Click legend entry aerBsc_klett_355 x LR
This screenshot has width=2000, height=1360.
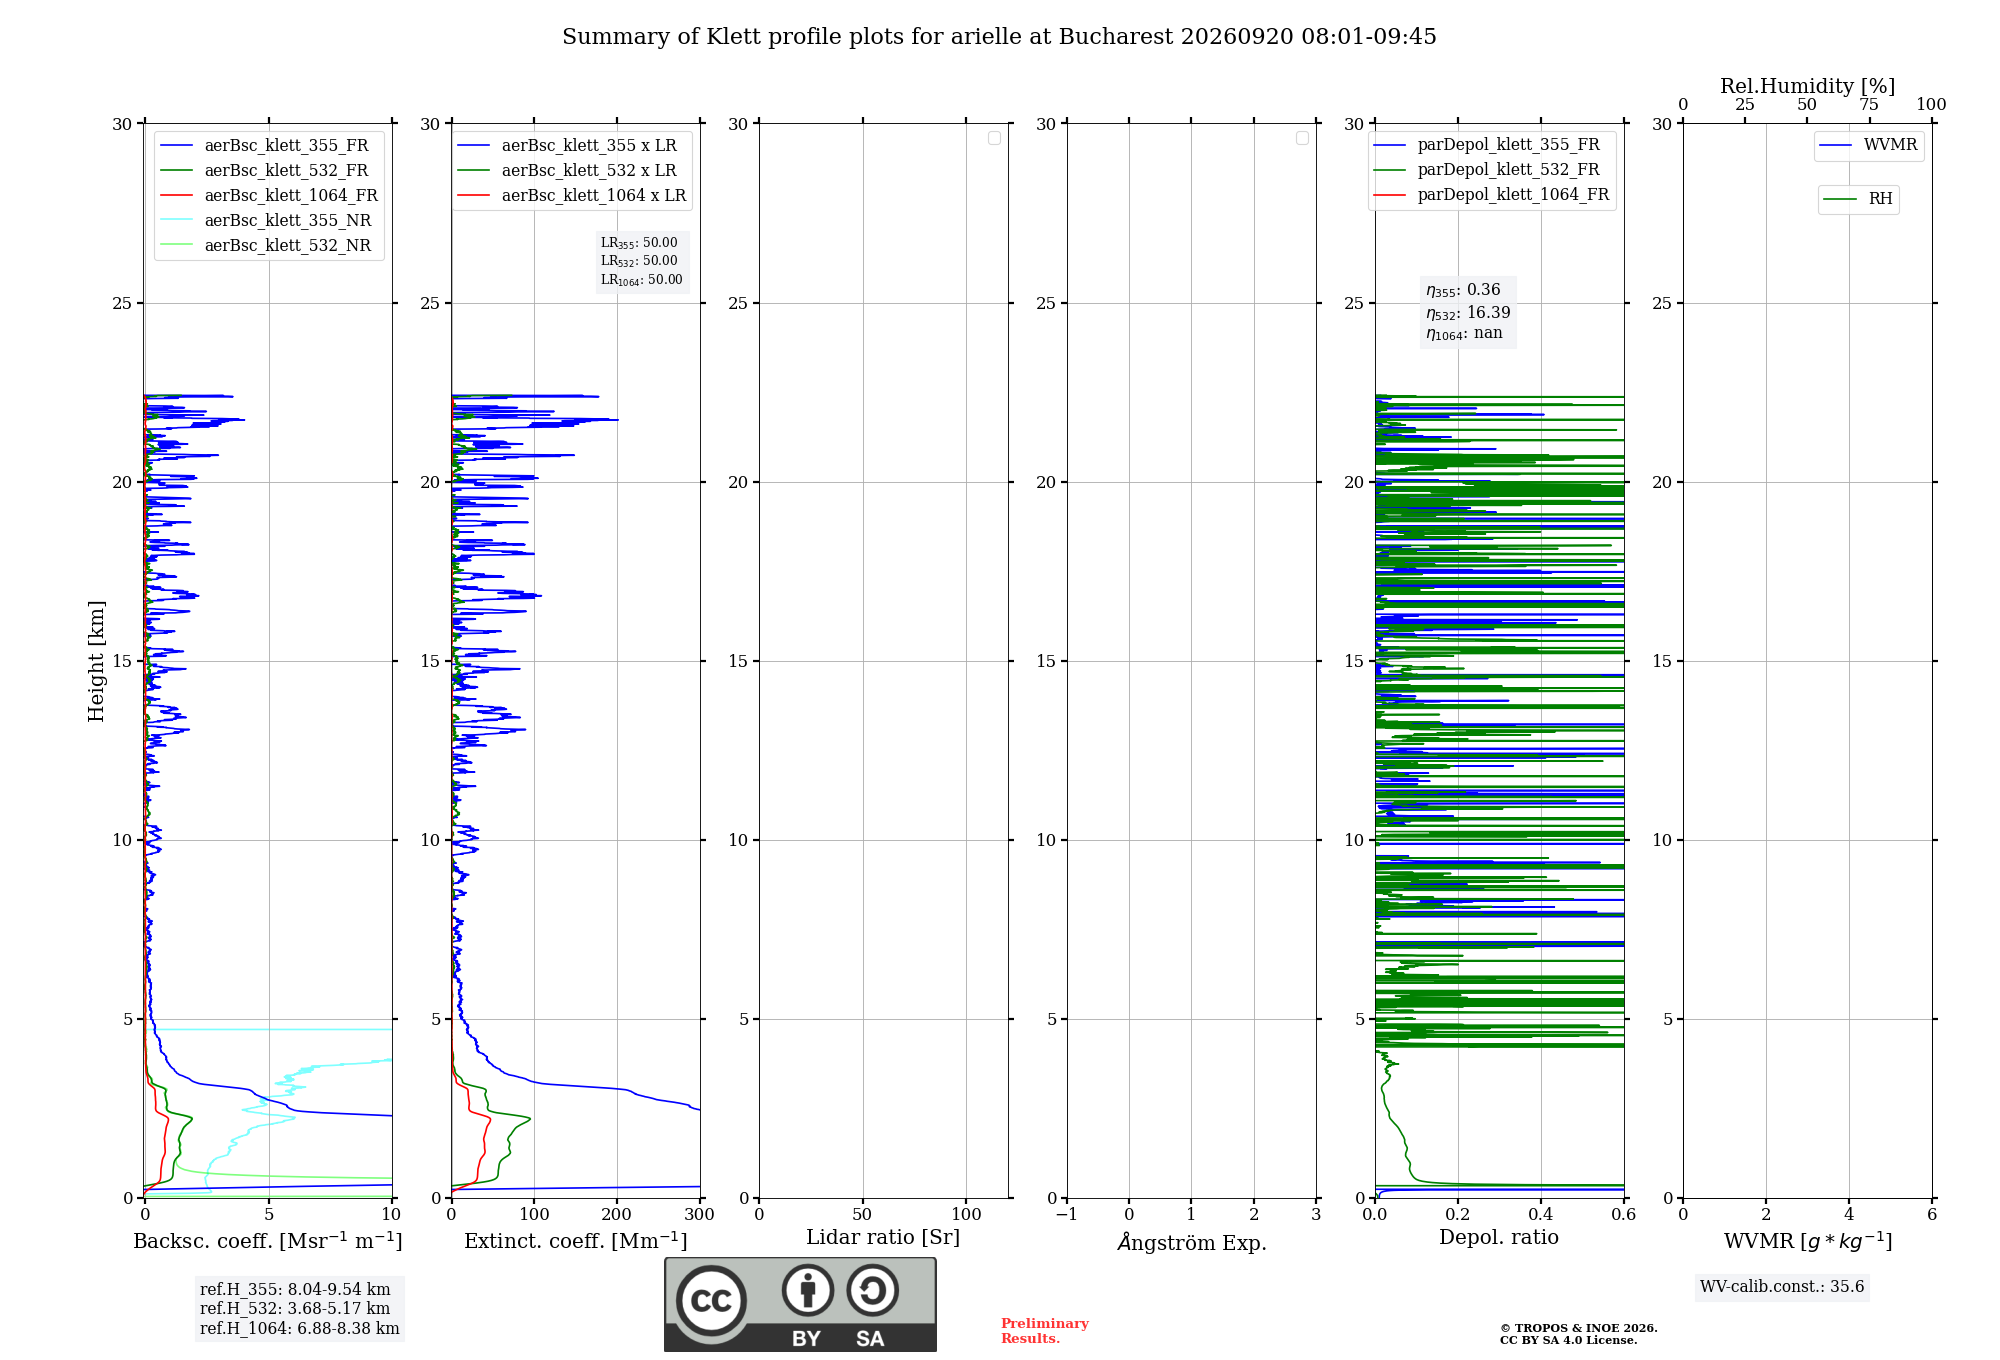(568, 146)
